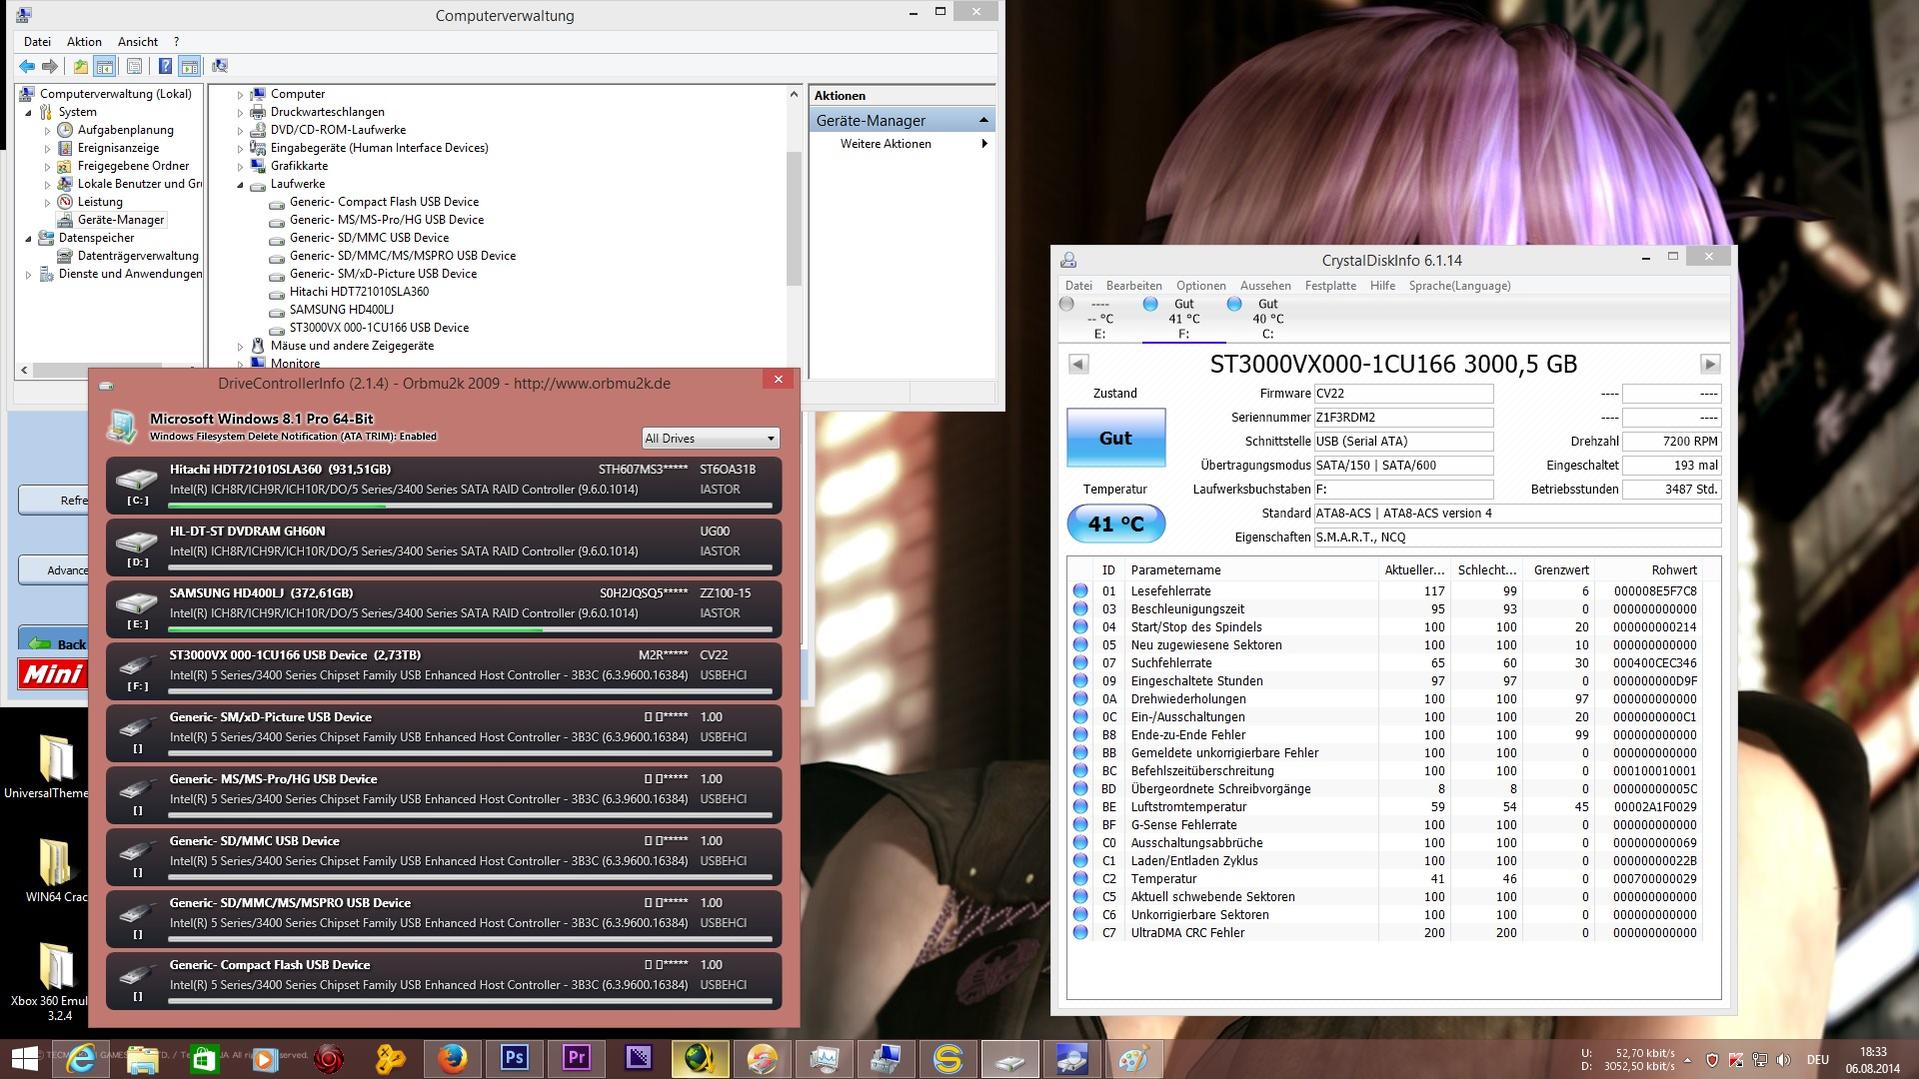Click the SAMSUNG HD400LJ usage bar in DriveControllerInfo
This screenshot has height=1079, width=1919.
pyautogui.click(x=470, y=630)
